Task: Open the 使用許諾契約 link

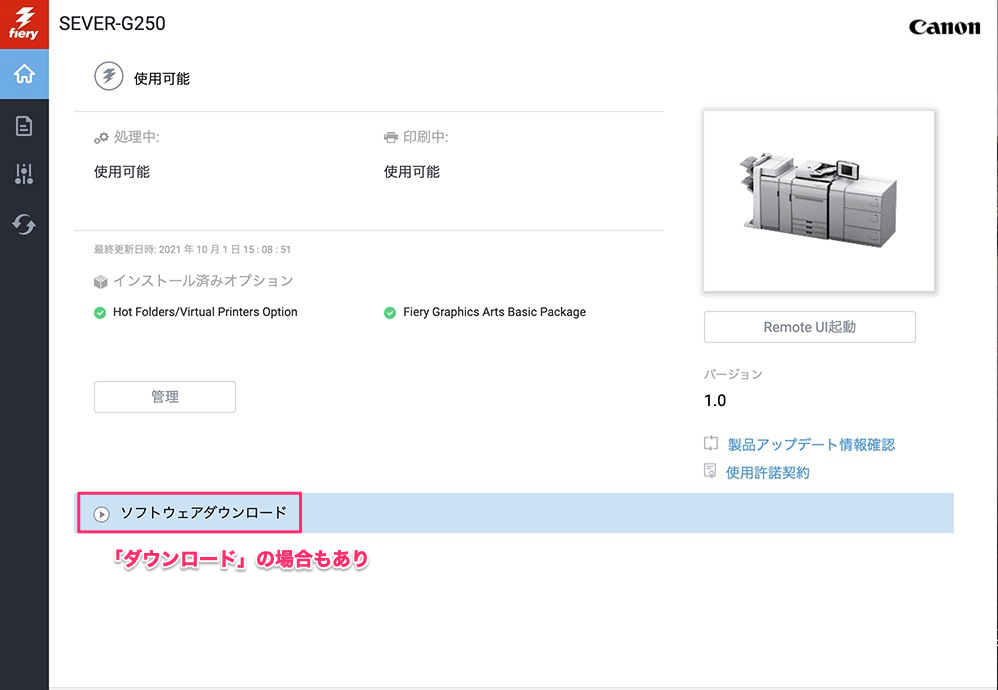Action: coord(768,472)
